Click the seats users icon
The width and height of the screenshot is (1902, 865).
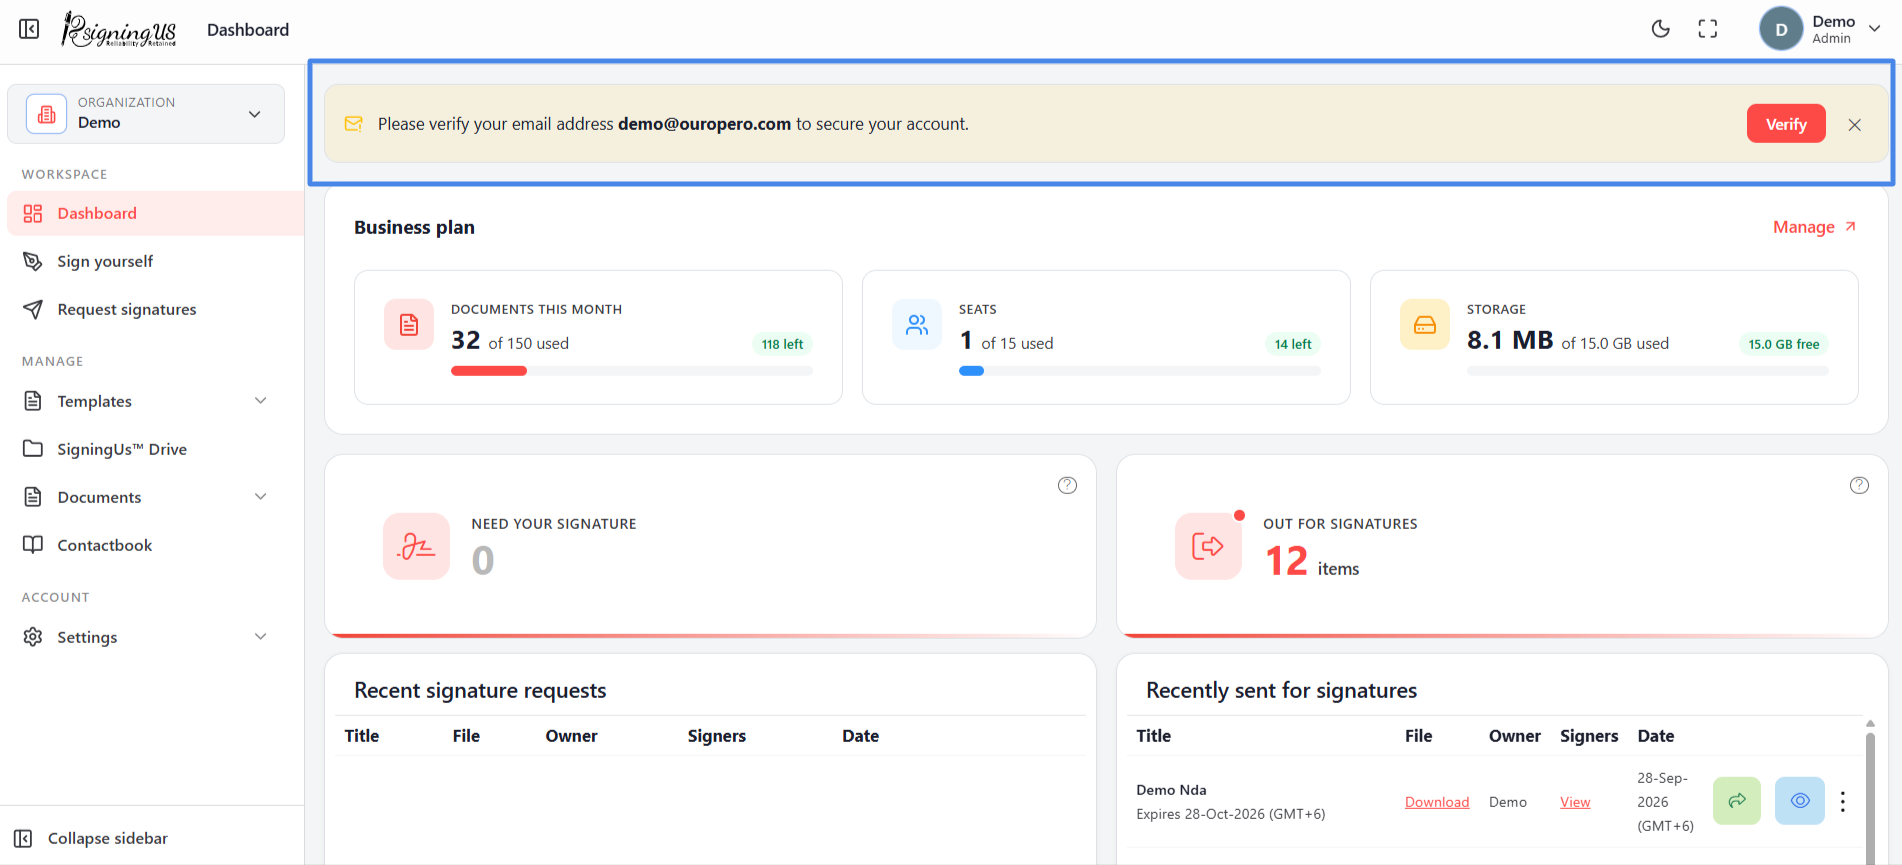click(x=917, y=324)
